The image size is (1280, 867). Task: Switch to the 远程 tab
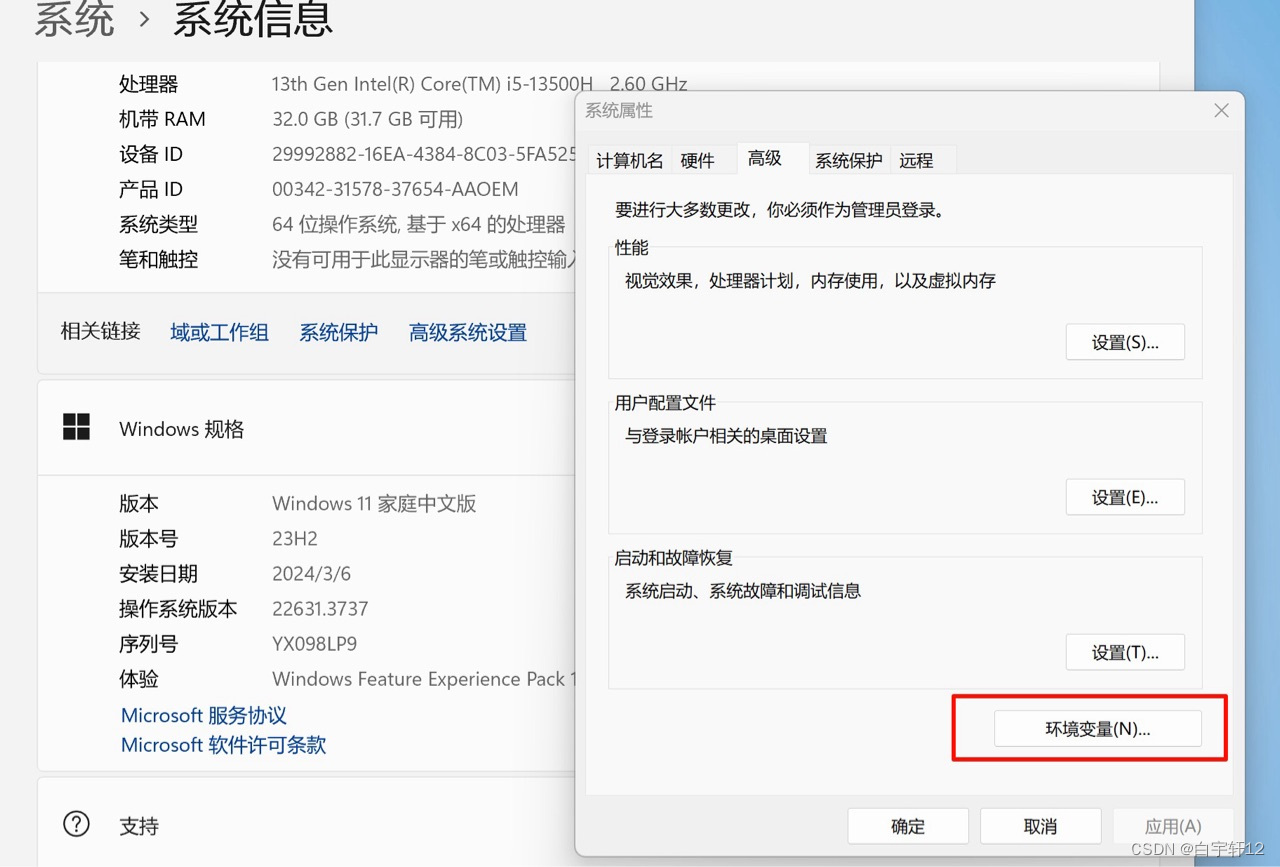coord(917,160)
